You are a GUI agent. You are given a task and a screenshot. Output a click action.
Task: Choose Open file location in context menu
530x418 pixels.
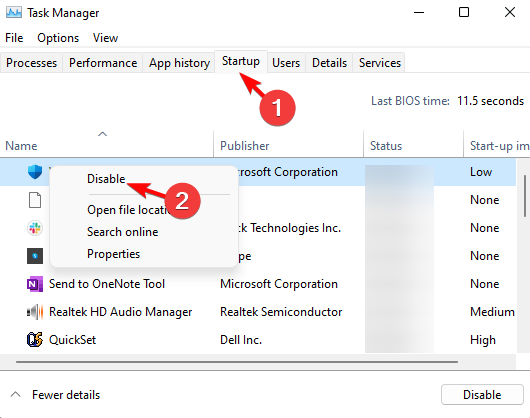(x=128, y=210)
